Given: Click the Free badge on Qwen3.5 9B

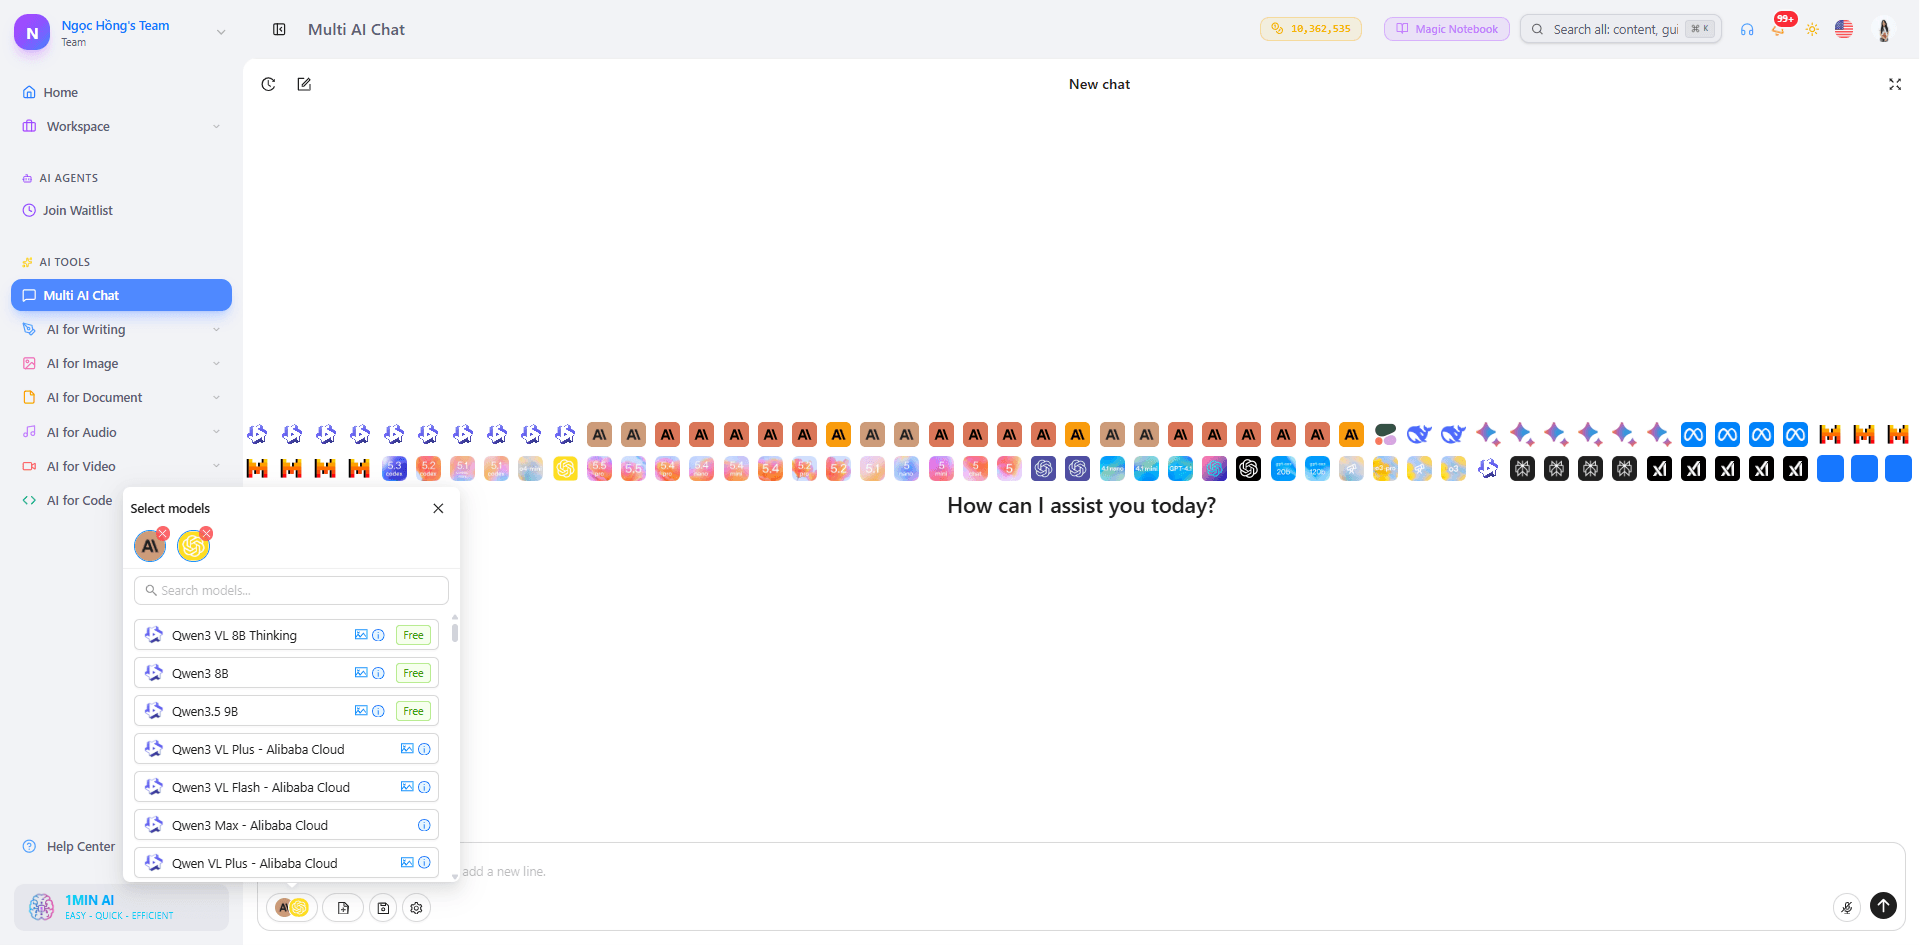Looking at the screenshot, I should 413,711.
